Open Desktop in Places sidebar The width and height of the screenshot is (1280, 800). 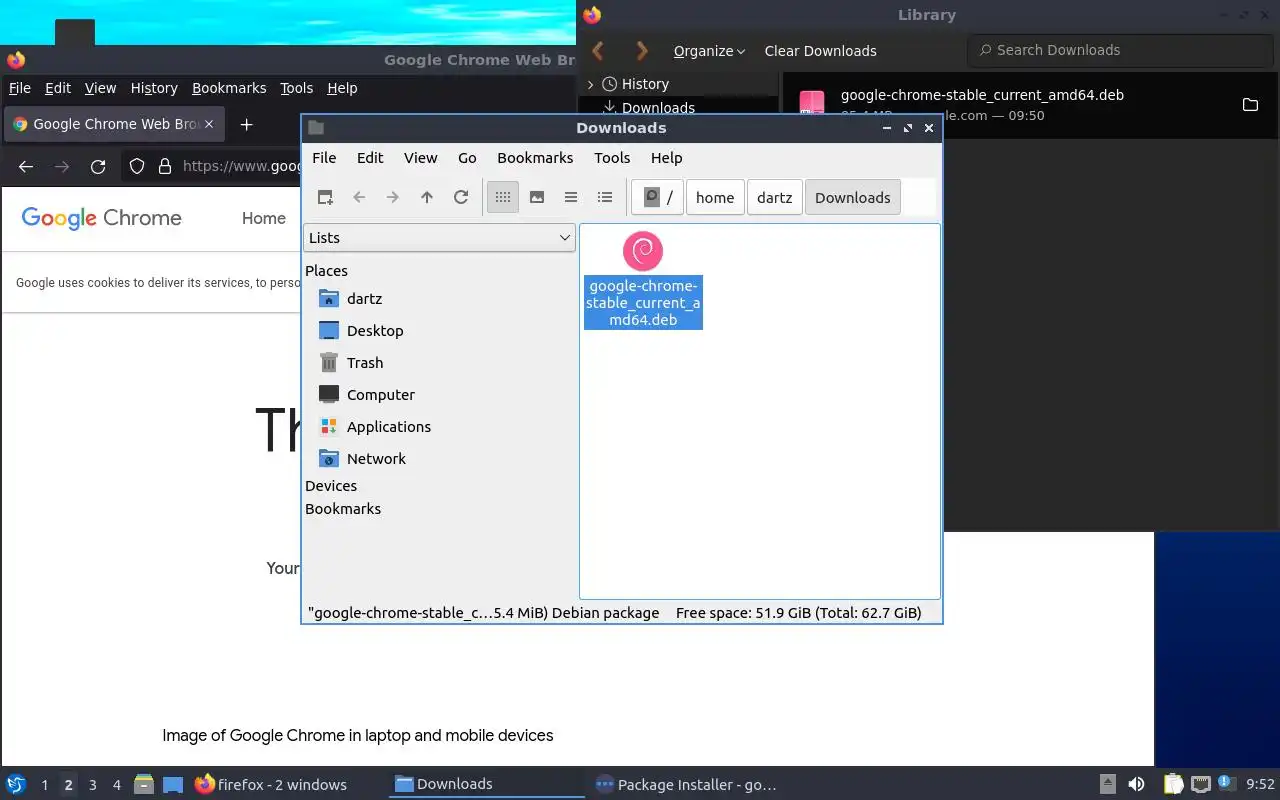tap(375, 331)
